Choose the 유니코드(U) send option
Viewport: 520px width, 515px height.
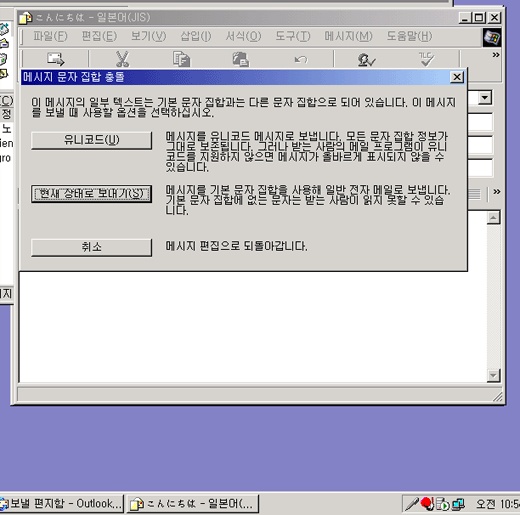91,140
